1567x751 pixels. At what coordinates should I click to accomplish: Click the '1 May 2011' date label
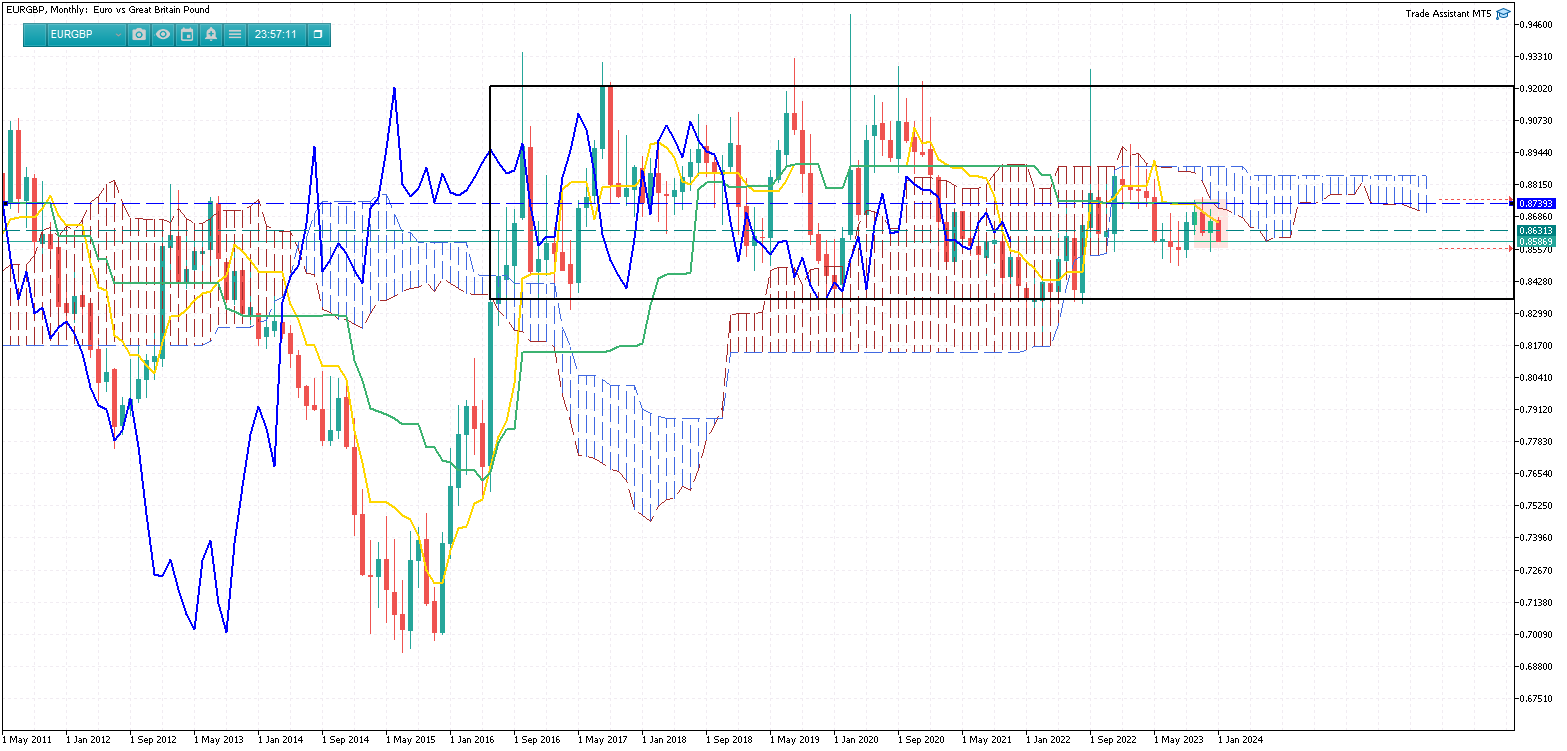pyautogui.click(x=26, y=741)
